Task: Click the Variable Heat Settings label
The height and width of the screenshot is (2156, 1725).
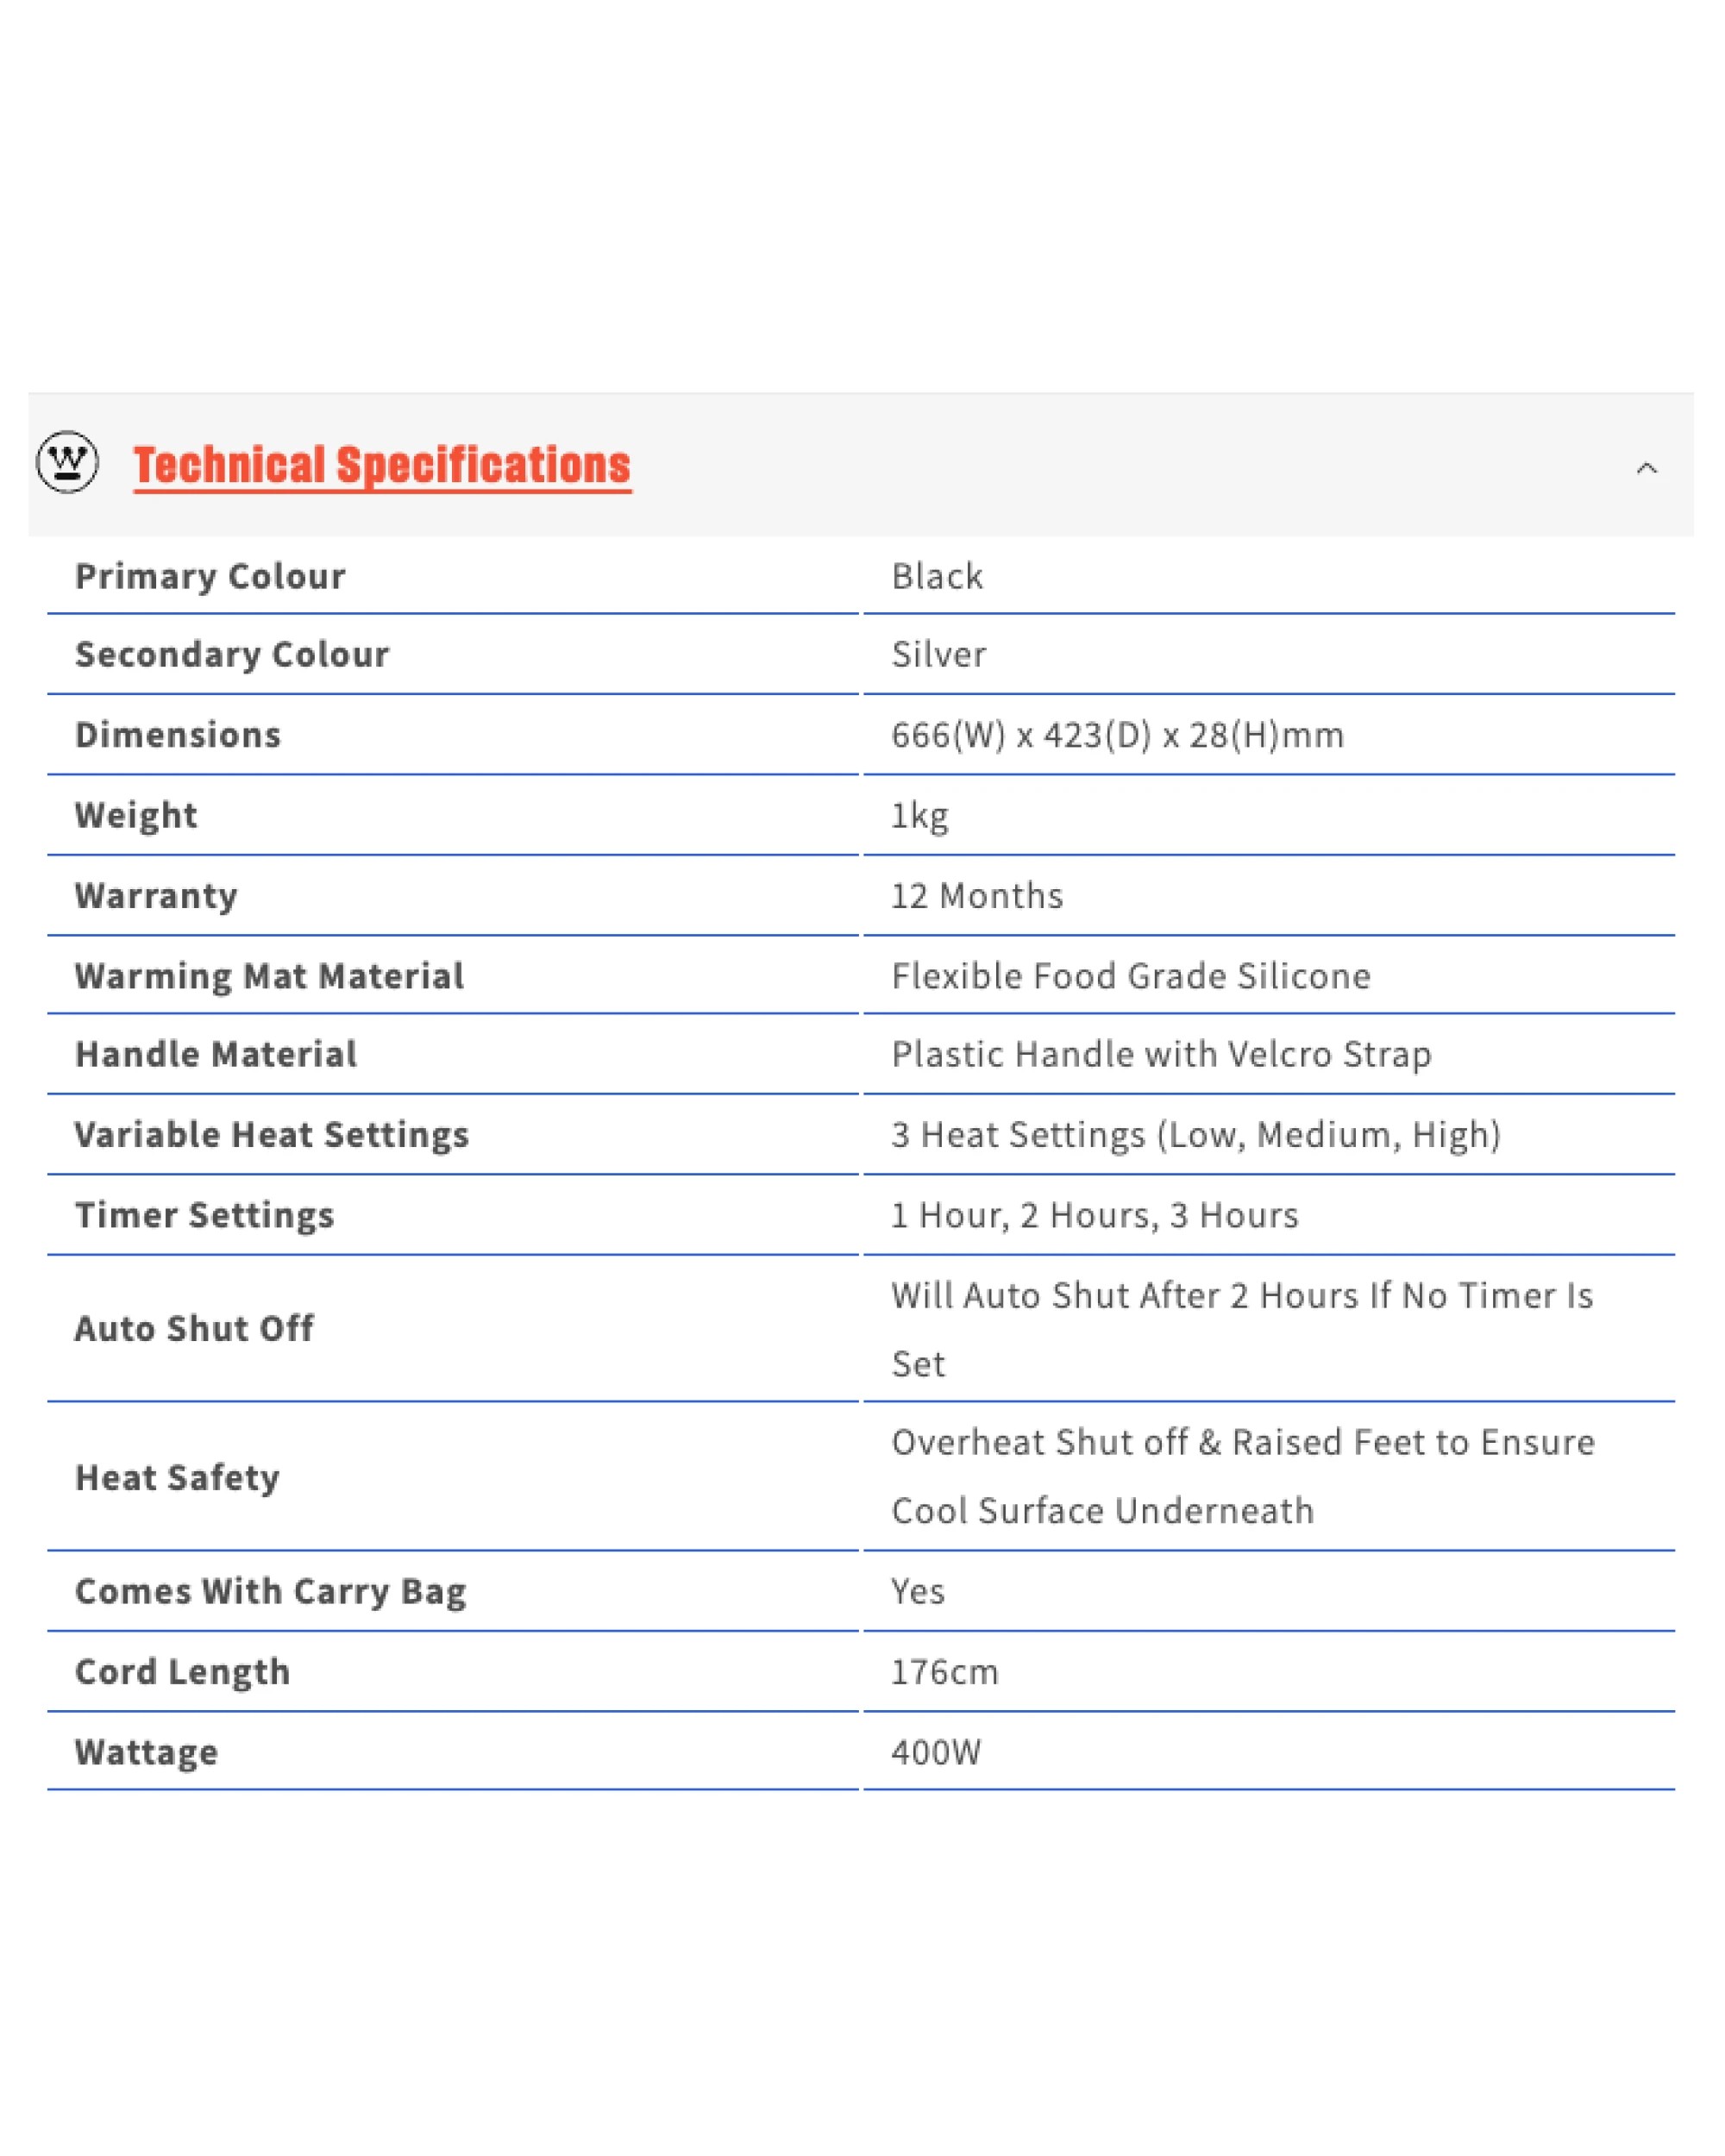Action: 272,1134
